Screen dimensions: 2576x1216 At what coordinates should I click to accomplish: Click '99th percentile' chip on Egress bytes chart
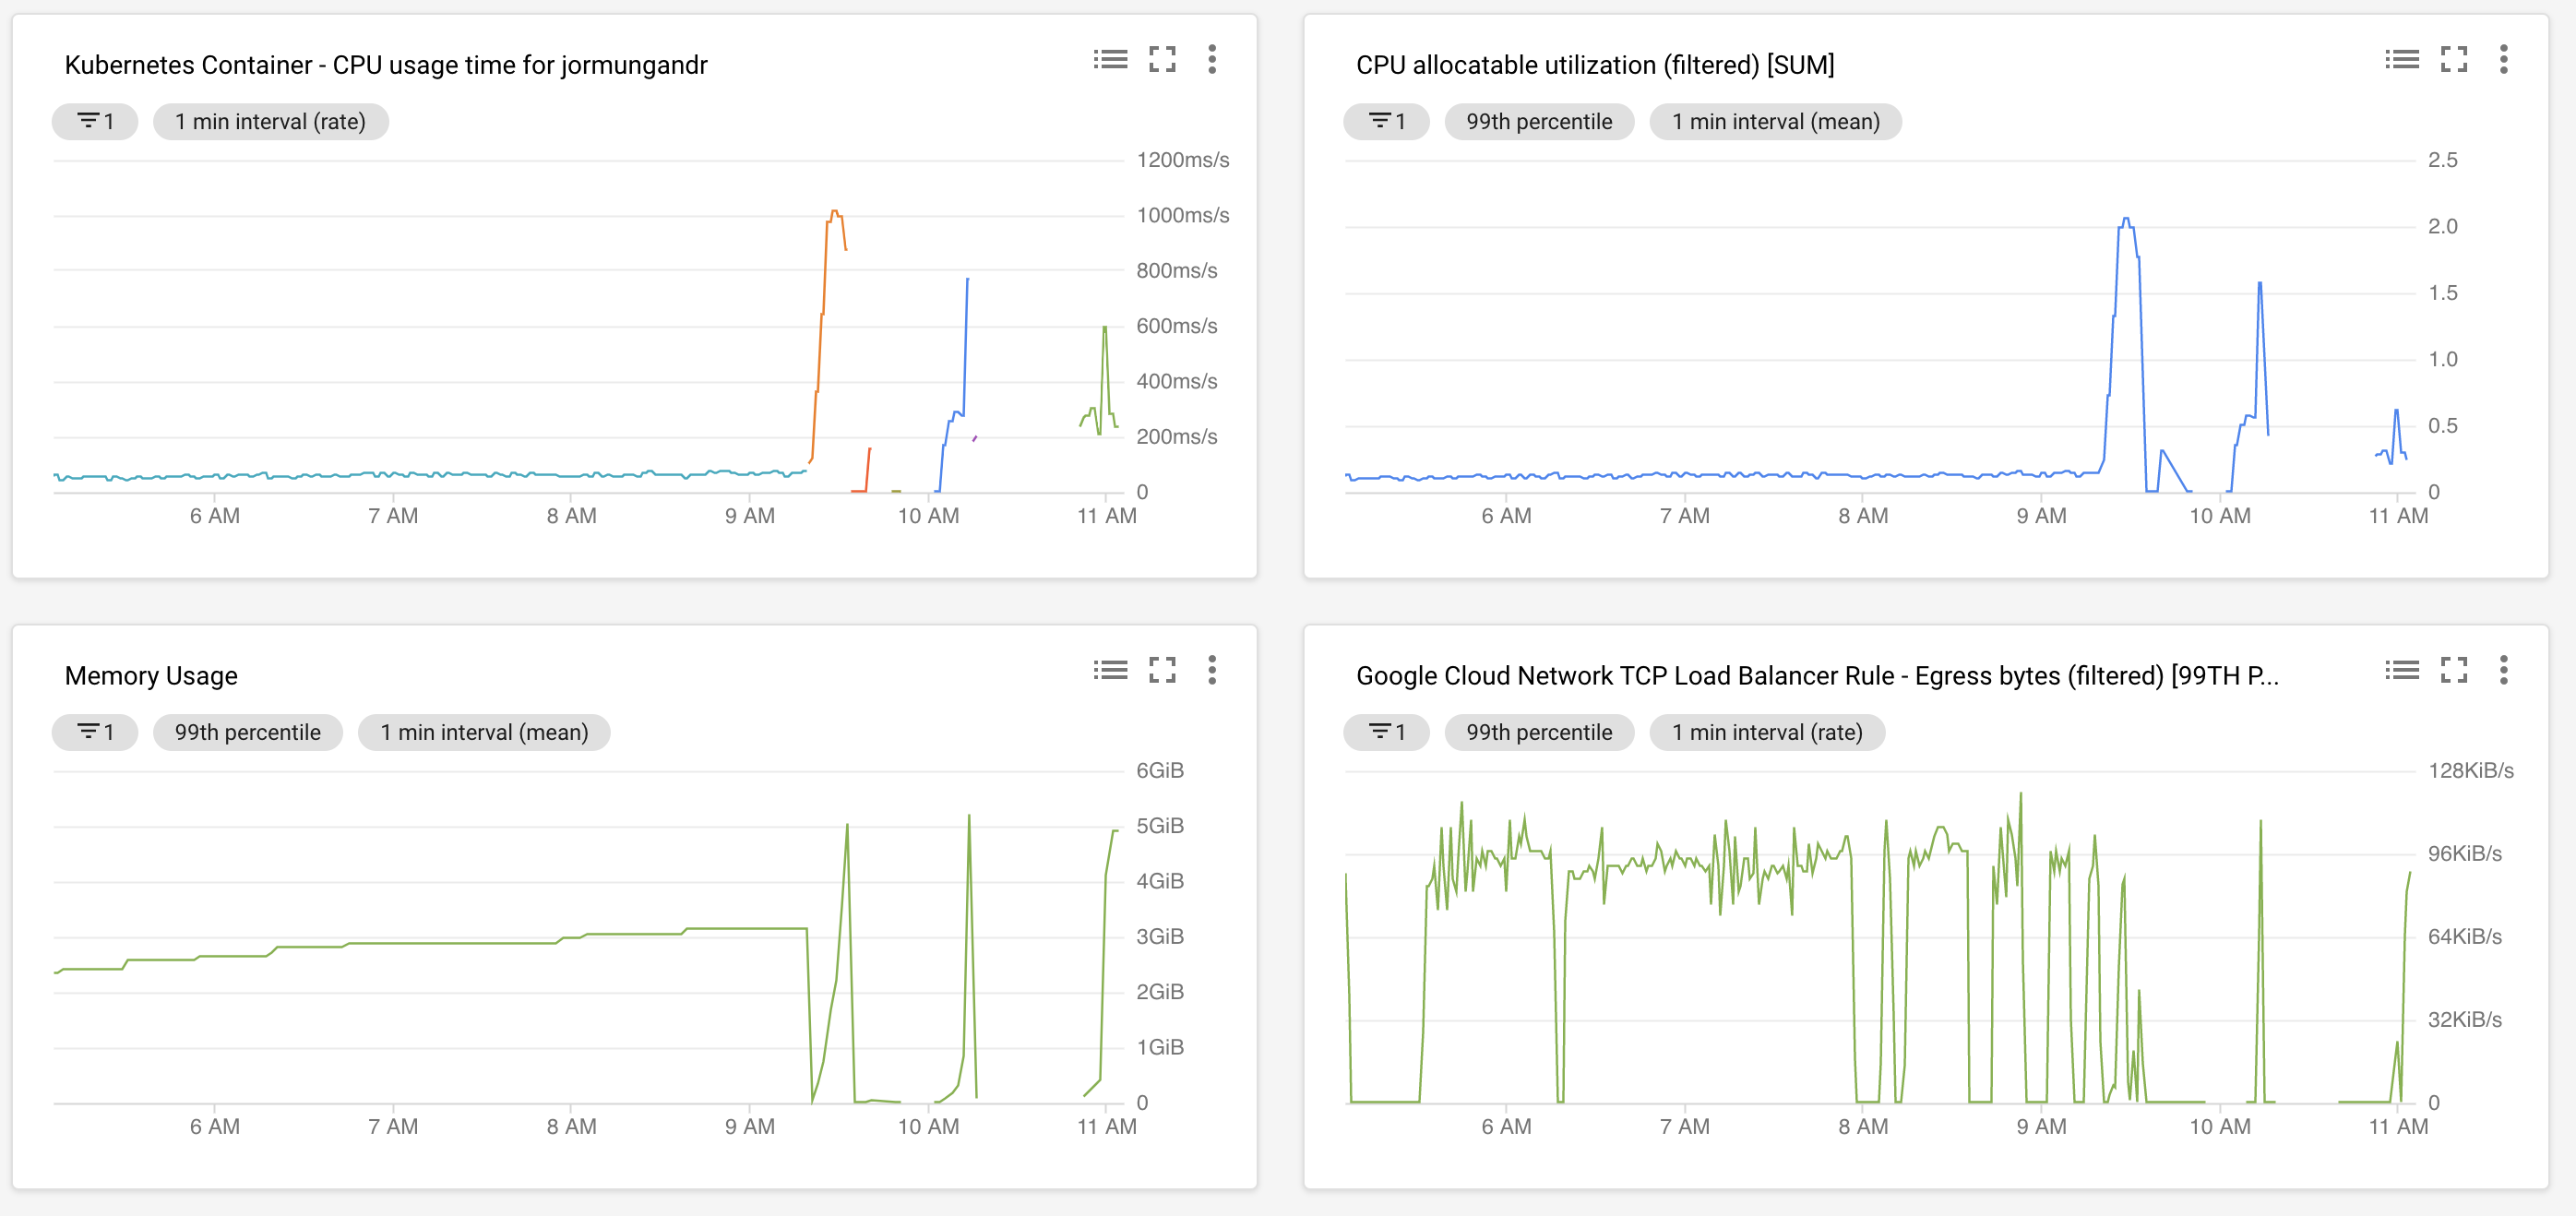[x=1539, y=733]
